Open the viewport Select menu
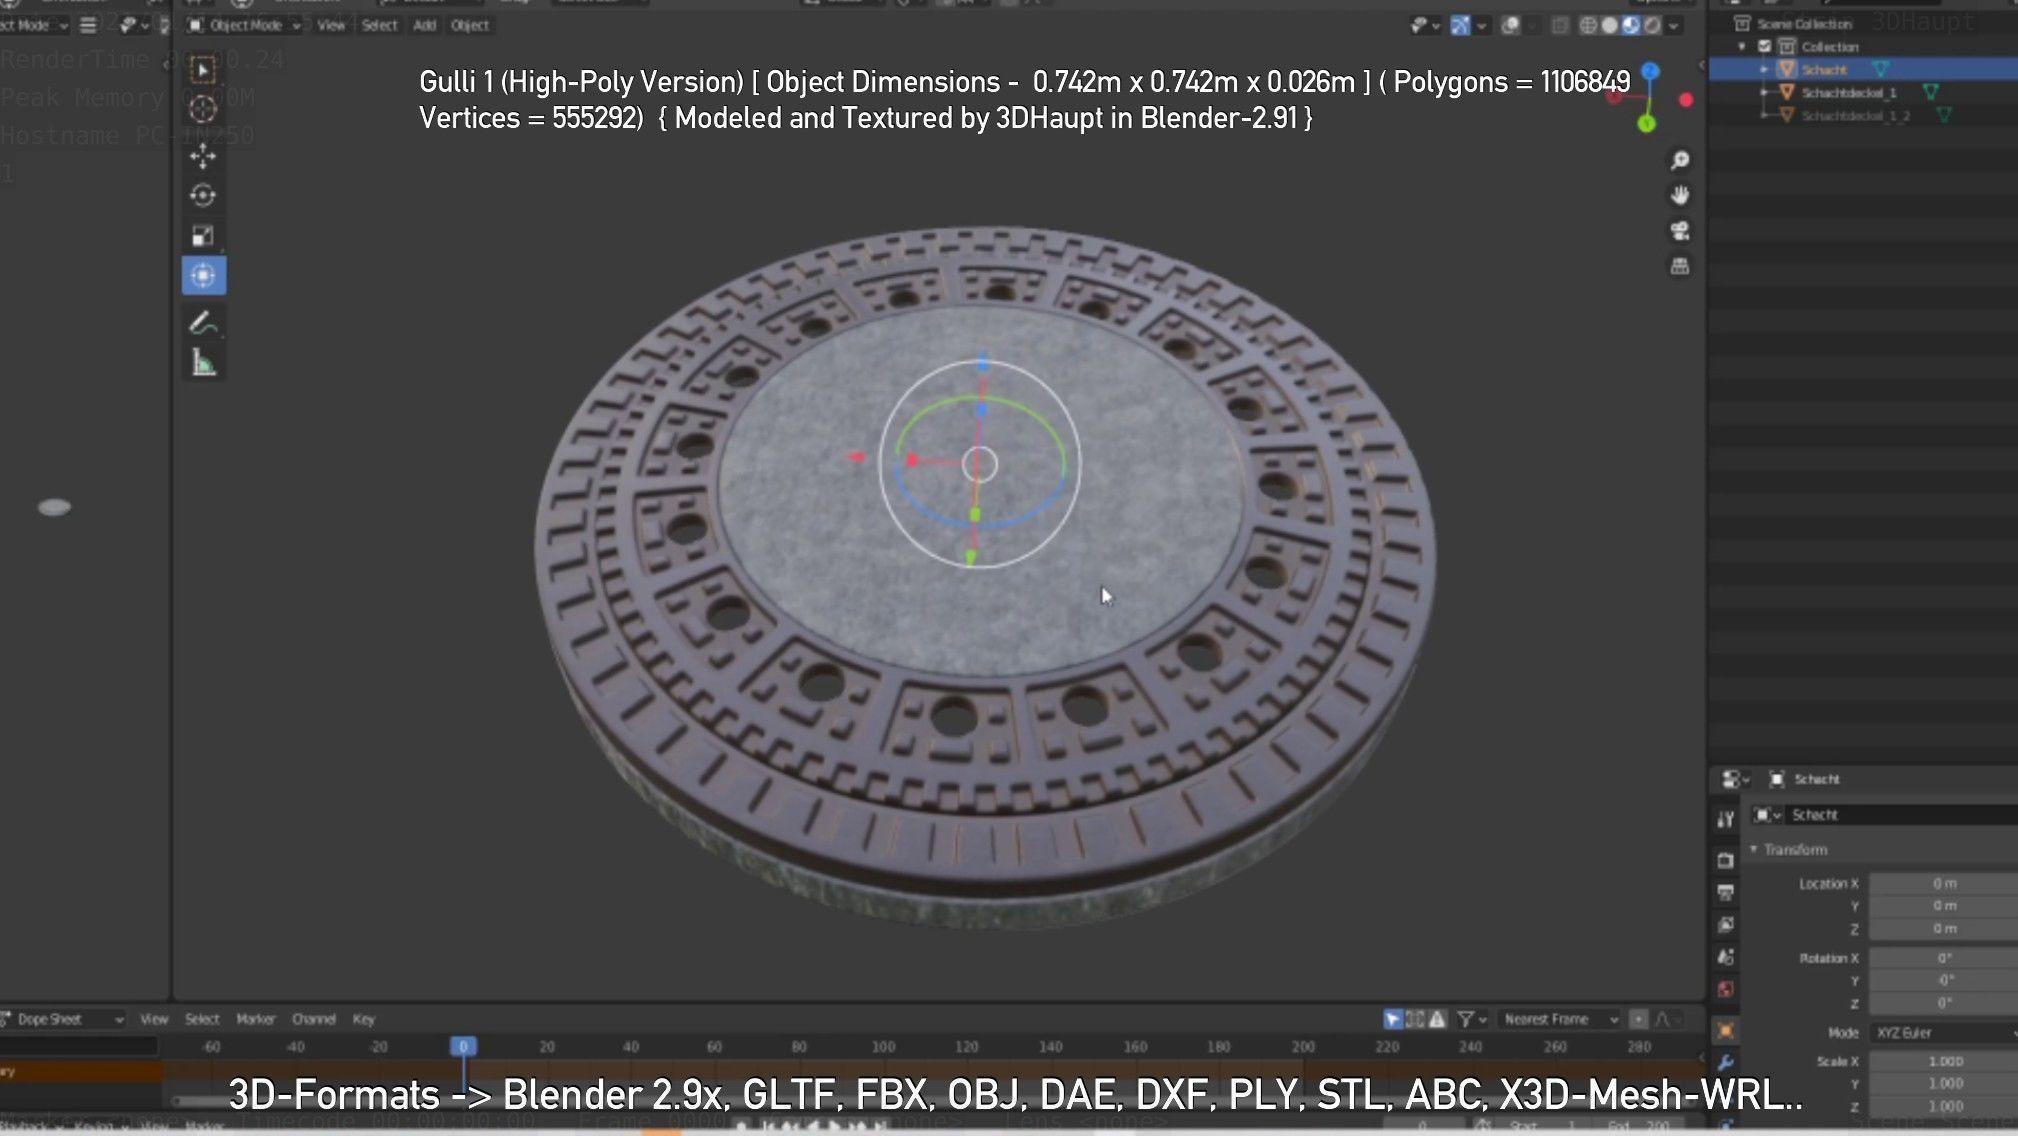The height and width of the screenshot is (1136, 2018). coord(379,25)
